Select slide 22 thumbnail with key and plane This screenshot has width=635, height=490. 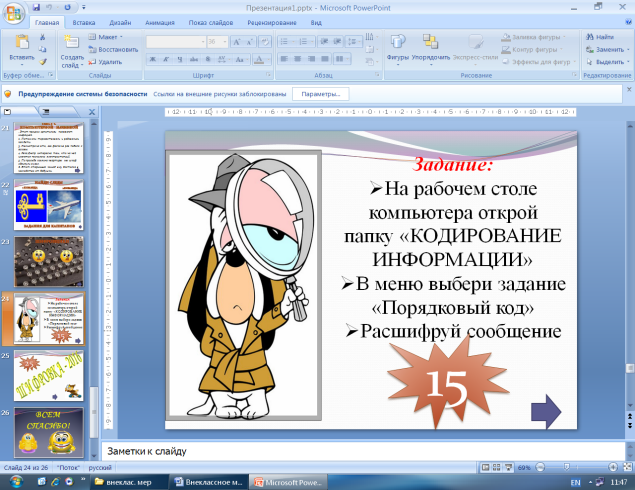pos(49,205)
